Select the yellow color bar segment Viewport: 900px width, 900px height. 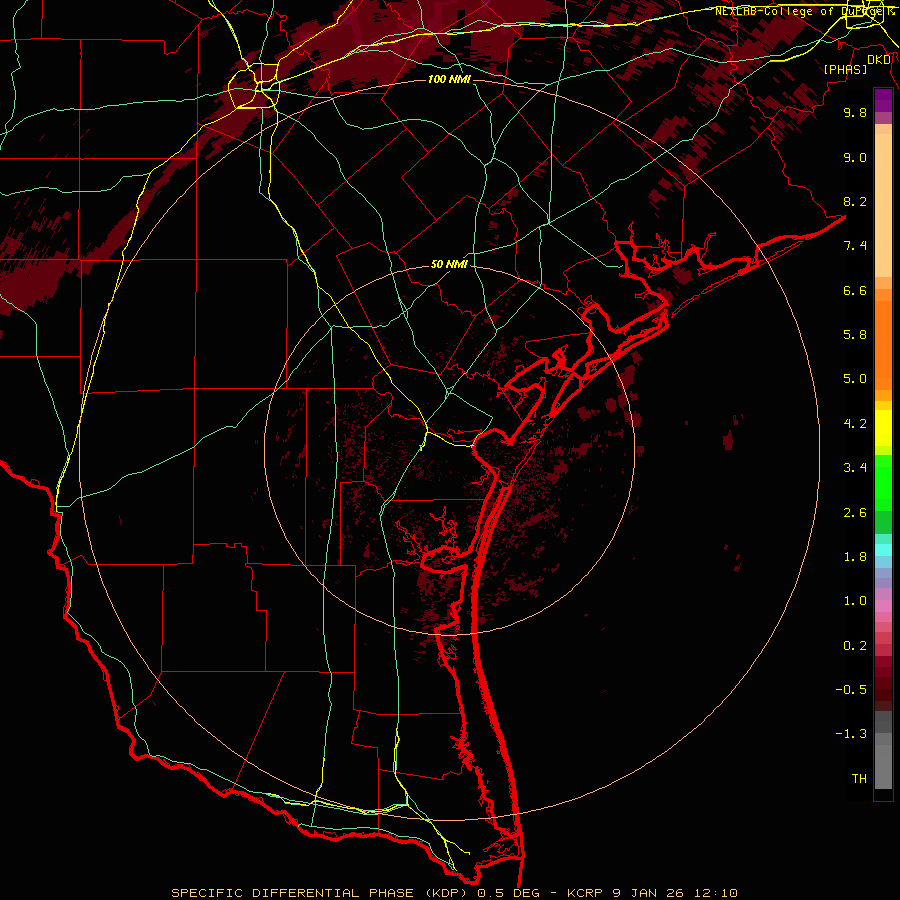pyautogui.click(x=883, y=428)
